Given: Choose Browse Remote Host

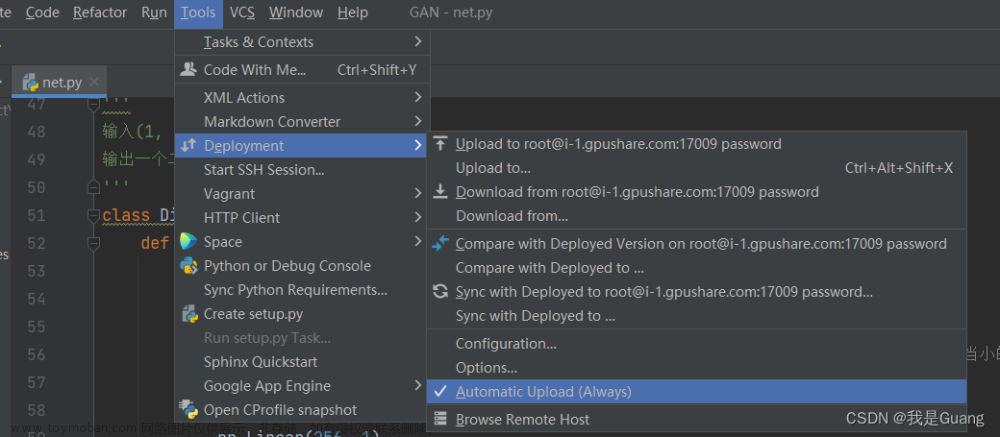Looking at the screenshot, I should tap(696, 420).
